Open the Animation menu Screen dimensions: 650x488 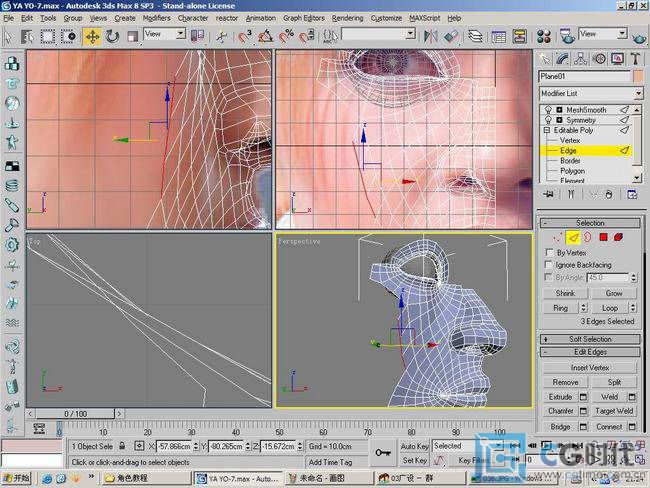tap(260, 18)
